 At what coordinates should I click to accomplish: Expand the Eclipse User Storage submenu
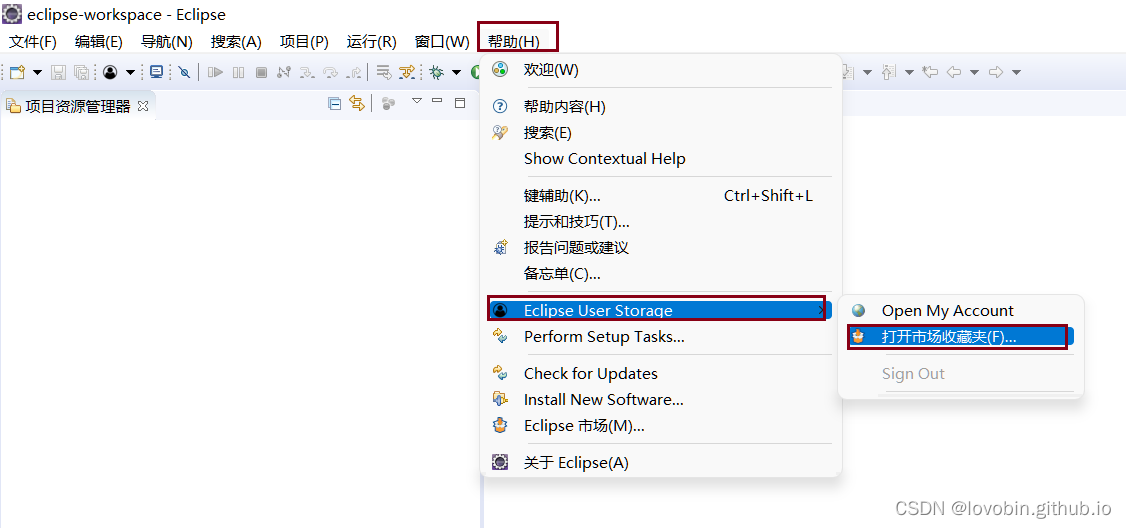point(661,310)
